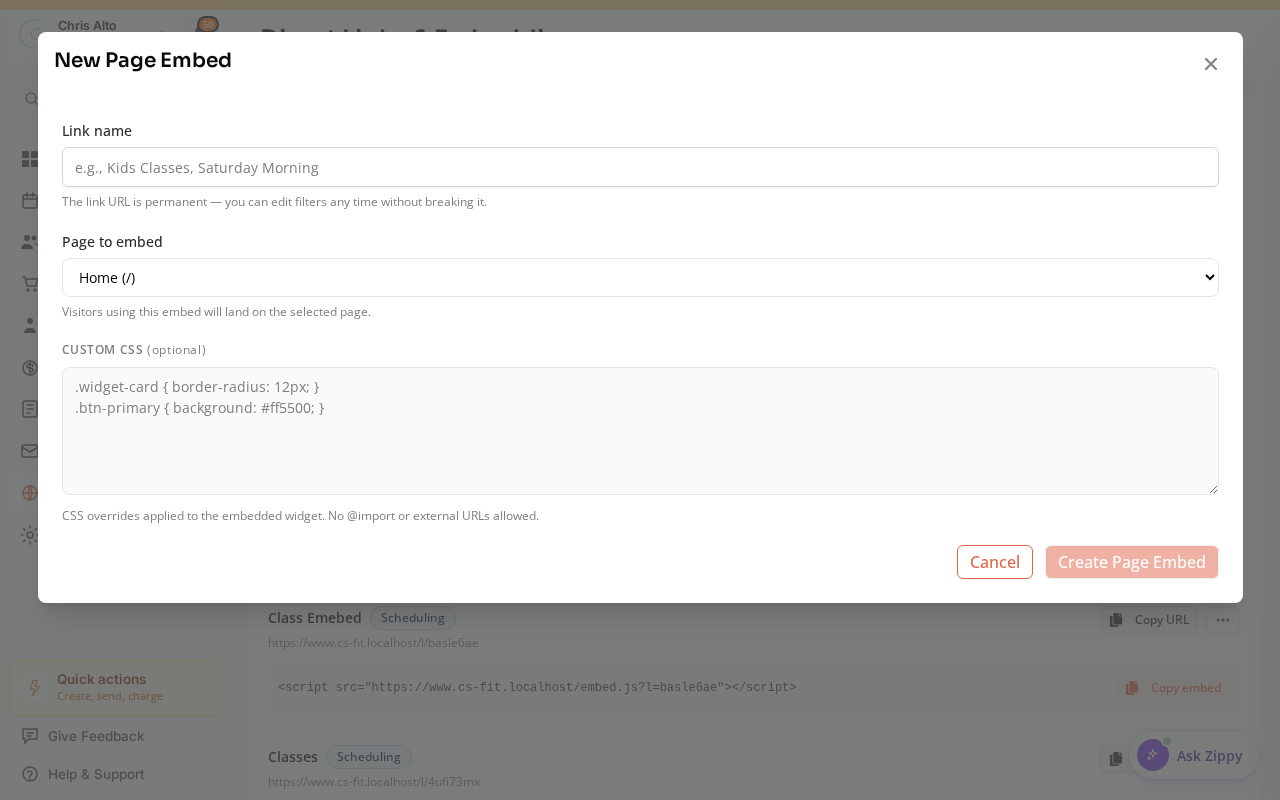Grab the Custom CSS textarea resize handle

click(x=1213, y=489)
